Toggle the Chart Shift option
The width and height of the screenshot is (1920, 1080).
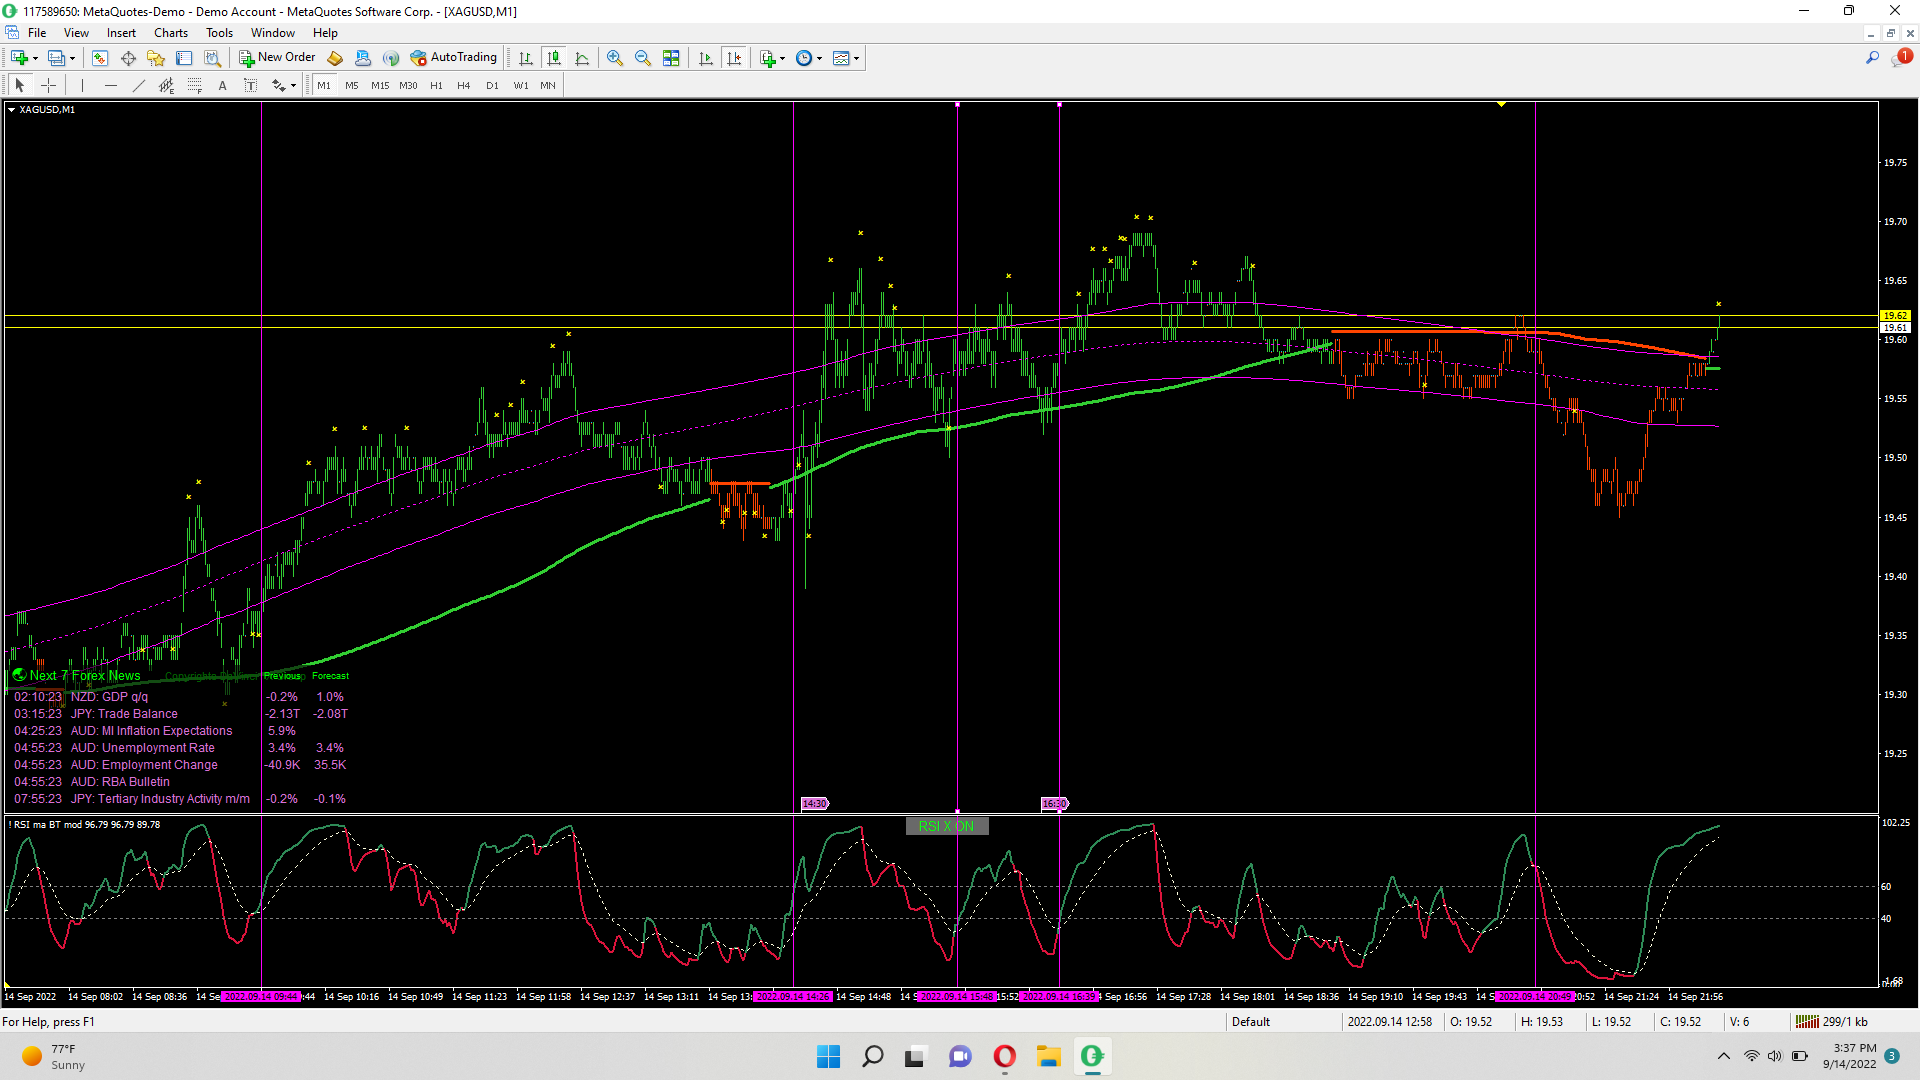[x=734, y=58]
